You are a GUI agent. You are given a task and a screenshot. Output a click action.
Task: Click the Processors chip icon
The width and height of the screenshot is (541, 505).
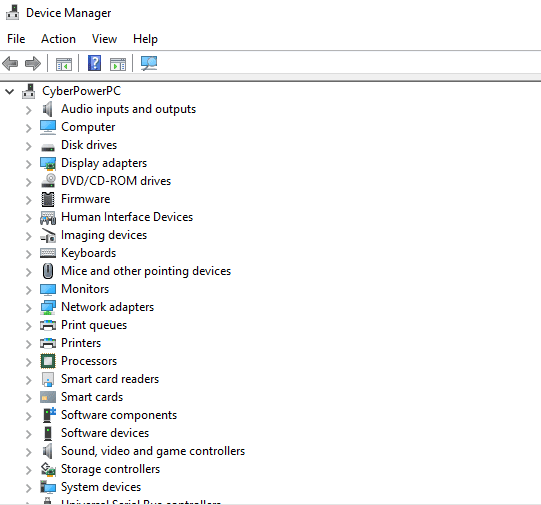point(48,361)
